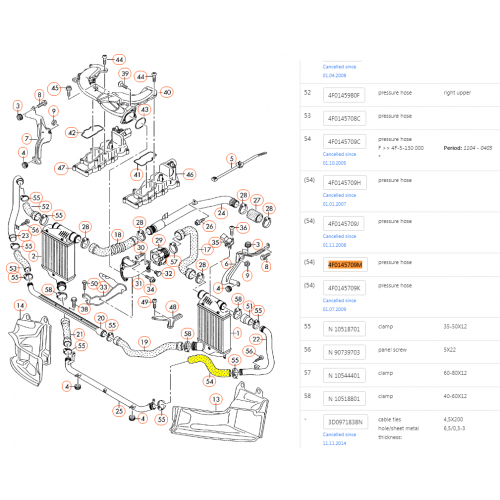Open clamp part N 10518701
The width and height of the screenshot is (500, 500).
coord(344,329)
